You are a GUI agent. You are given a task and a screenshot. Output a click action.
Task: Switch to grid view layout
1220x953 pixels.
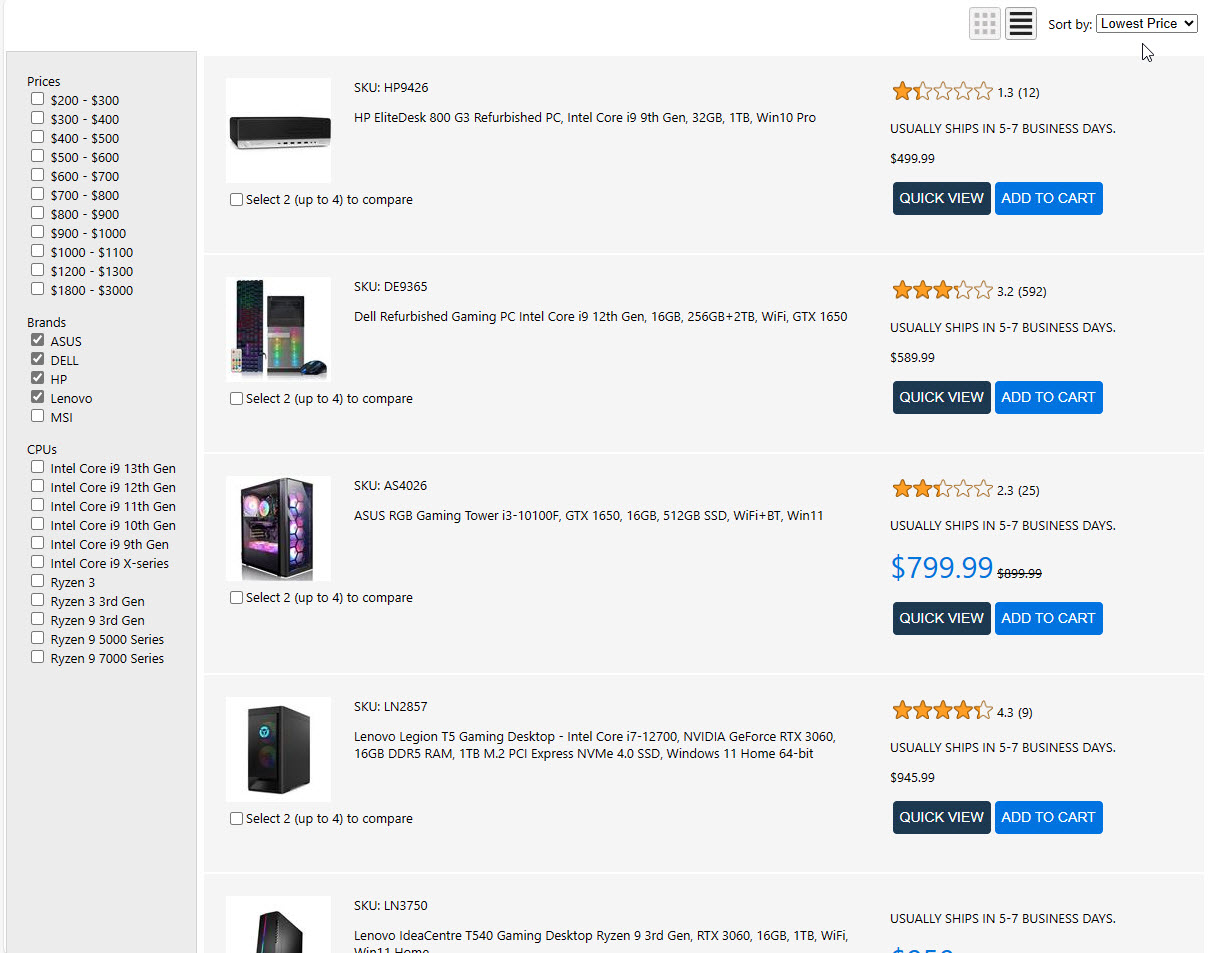pos(985,24)
